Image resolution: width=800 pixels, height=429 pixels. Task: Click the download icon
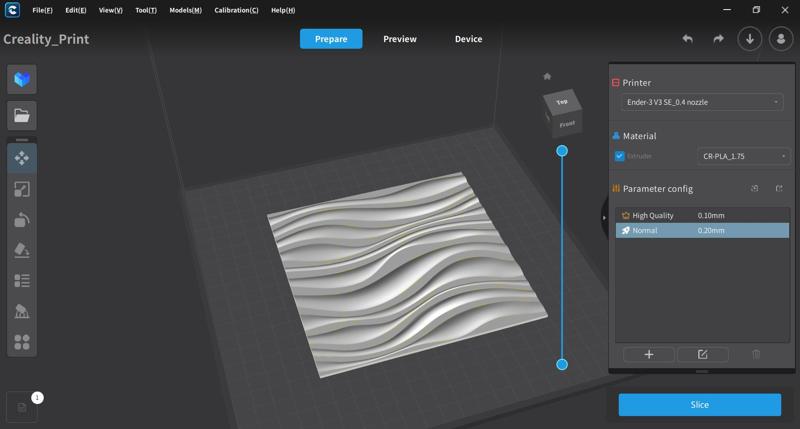pos(750,39)
